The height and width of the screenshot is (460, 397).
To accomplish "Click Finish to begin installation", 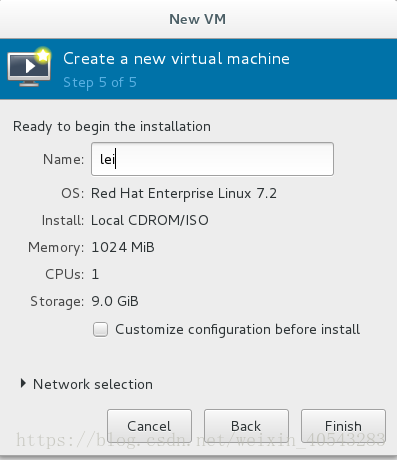I will point(343,426).
